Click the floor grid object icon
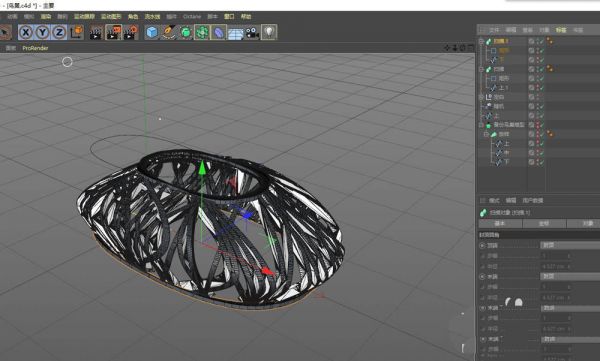This screenshot has width=600, height=361. click(x=236, y=33)
